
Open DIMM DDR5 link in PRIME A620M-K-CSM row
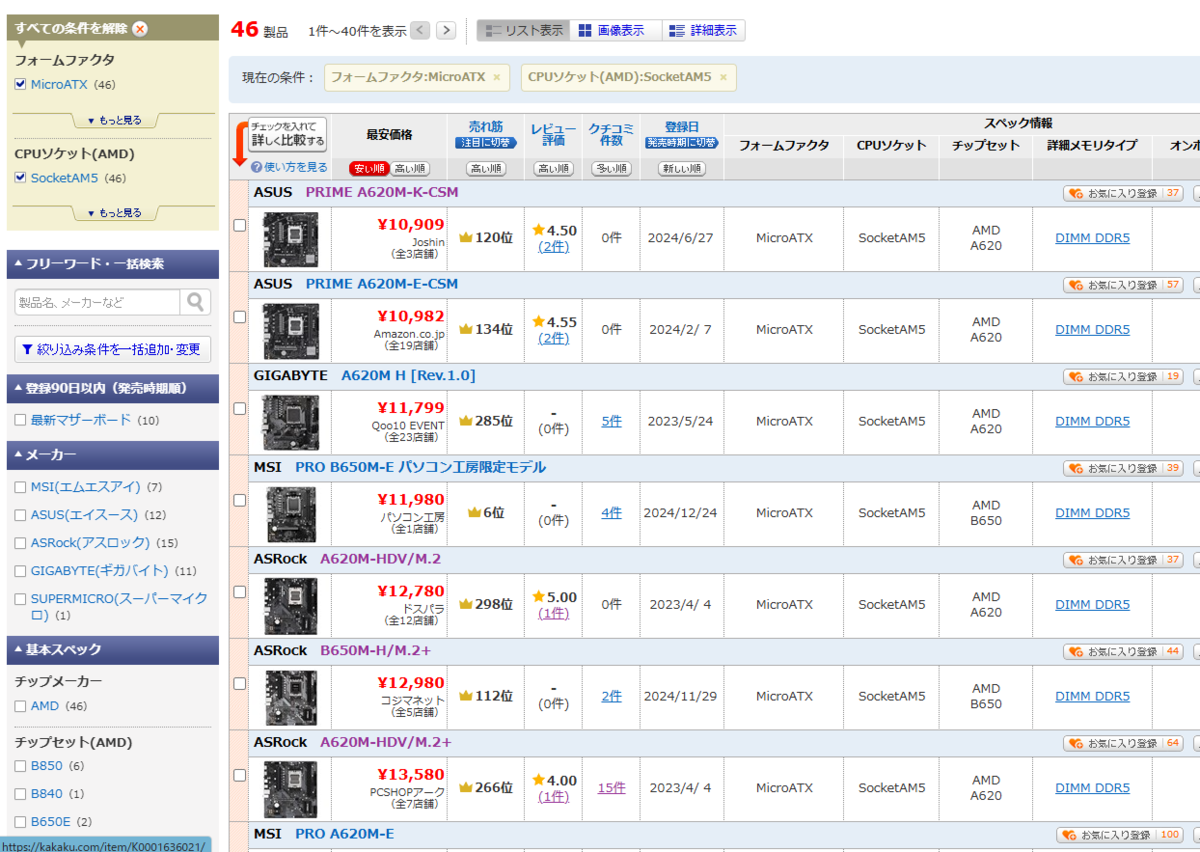1092,238
